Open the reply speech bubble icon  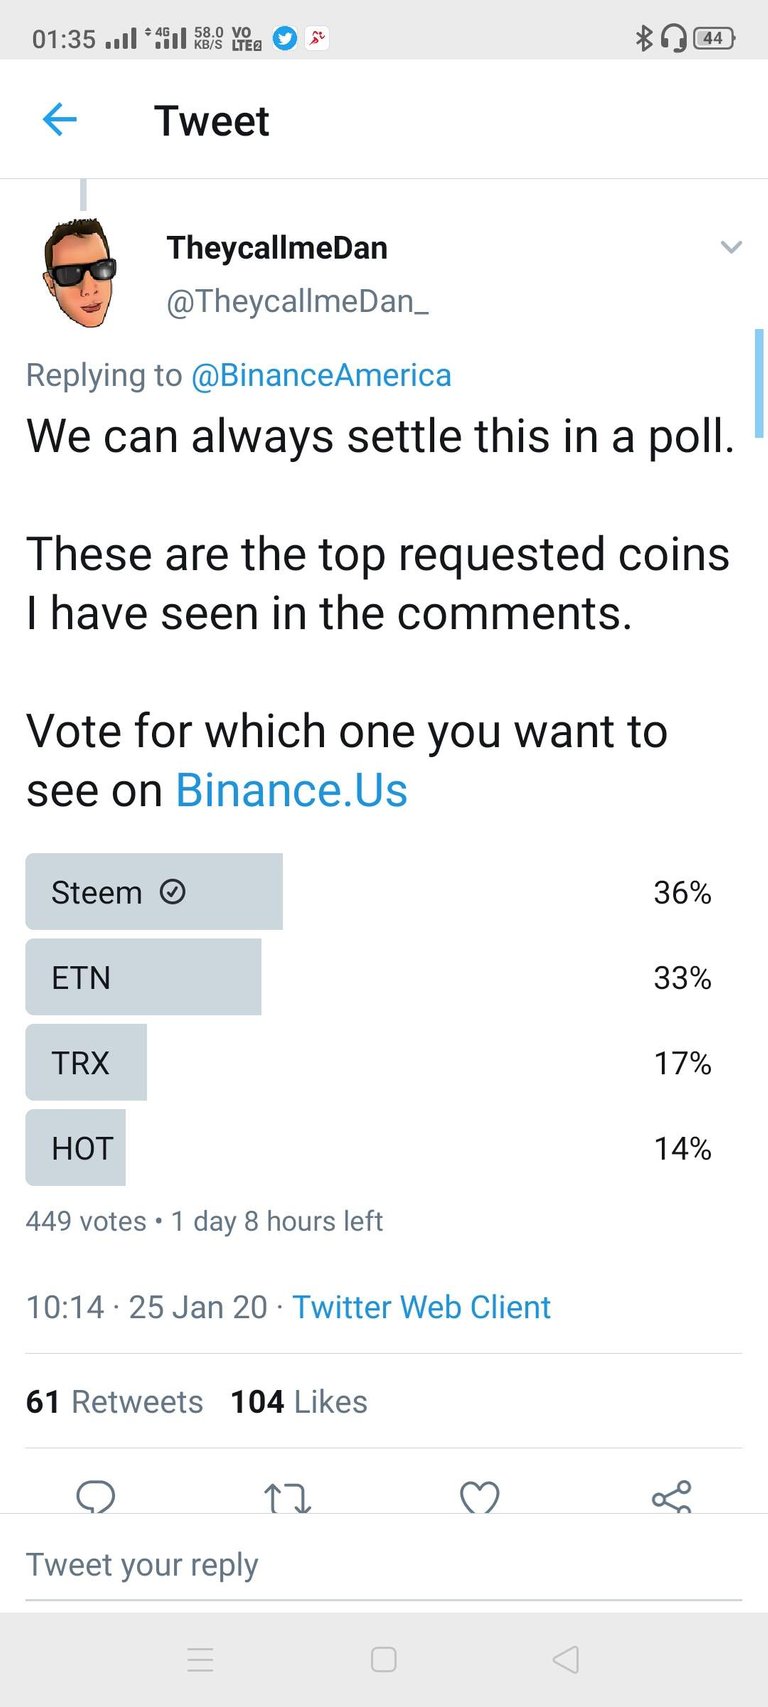point(96,1496)
